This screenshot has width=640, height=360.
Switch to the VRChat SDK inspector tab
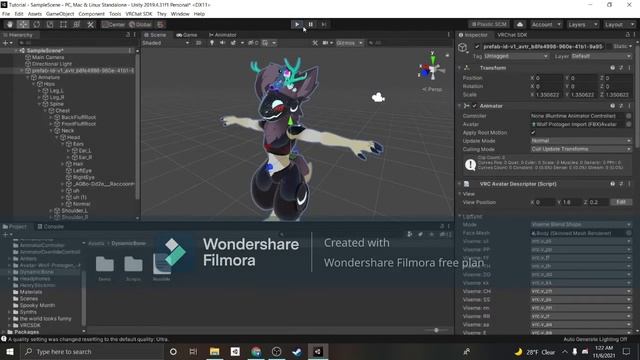[512, 35]
